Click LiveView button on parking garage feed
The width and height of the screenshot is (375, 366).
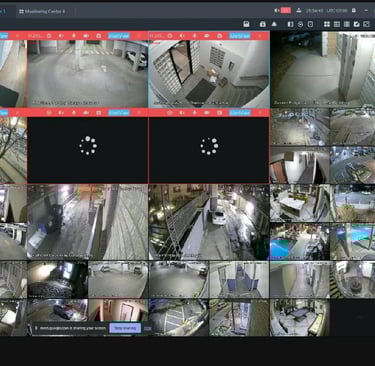click(119, 36)
